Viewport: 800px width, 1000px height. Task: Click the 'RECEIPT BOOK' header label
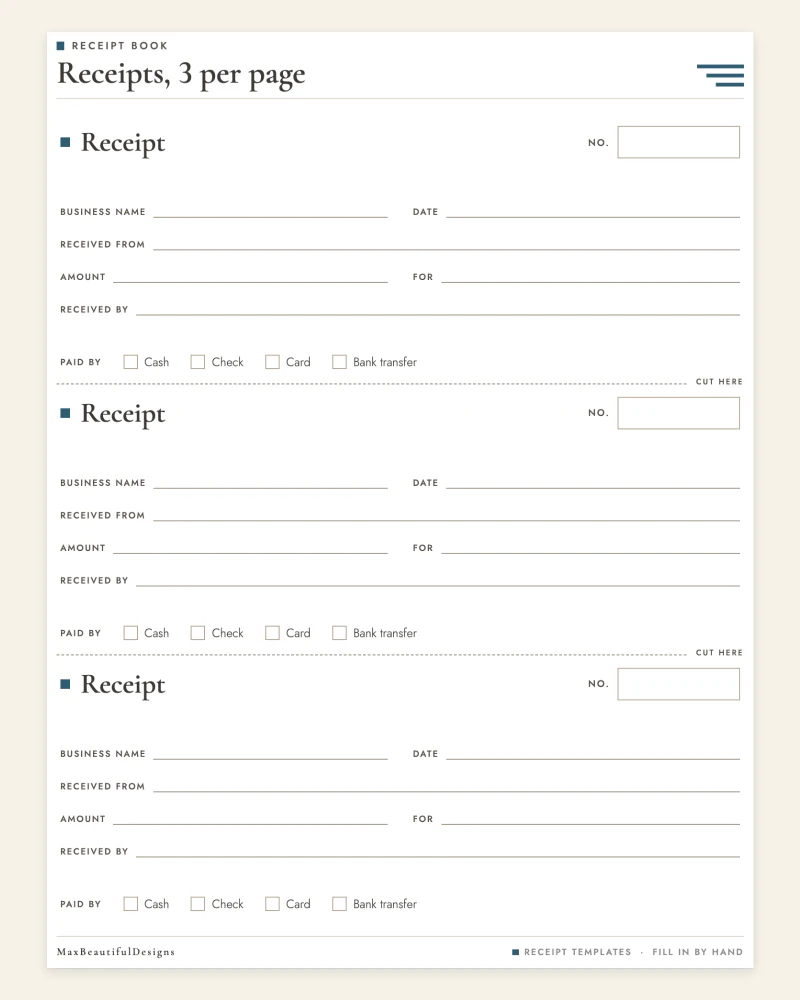click(x=120, y=46)
